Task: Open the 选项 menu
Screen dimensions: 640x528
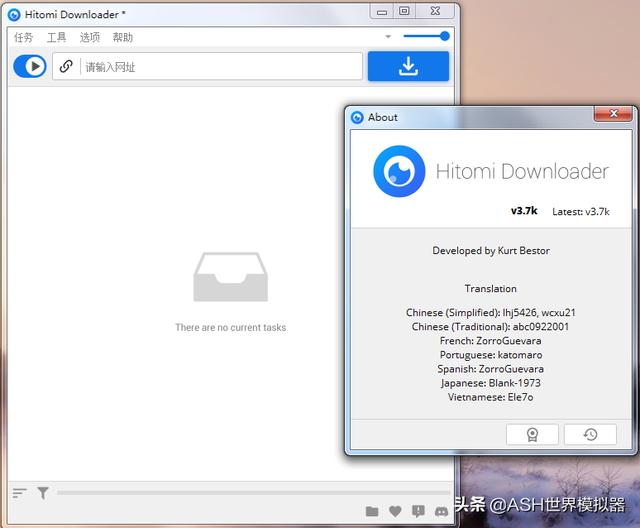Action: 90,38
